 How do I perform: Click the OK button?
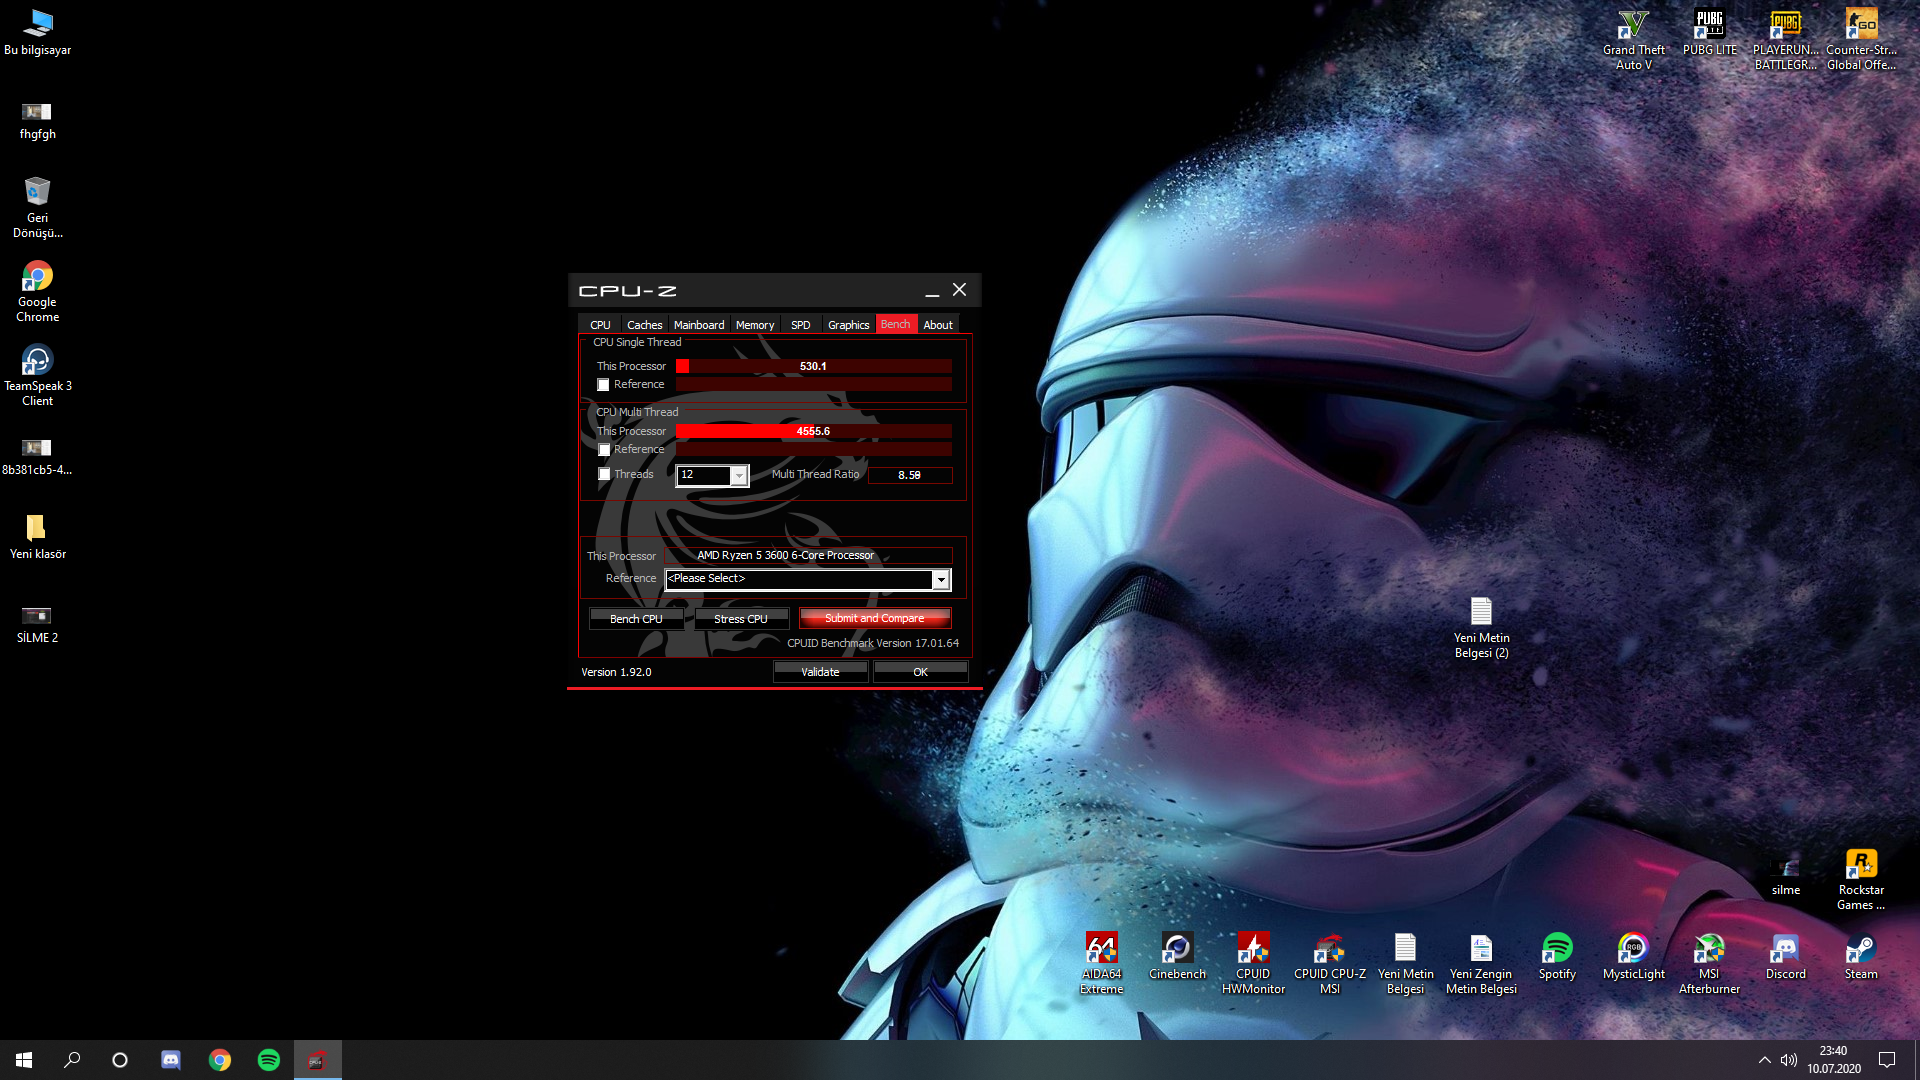tap(920, 672)
